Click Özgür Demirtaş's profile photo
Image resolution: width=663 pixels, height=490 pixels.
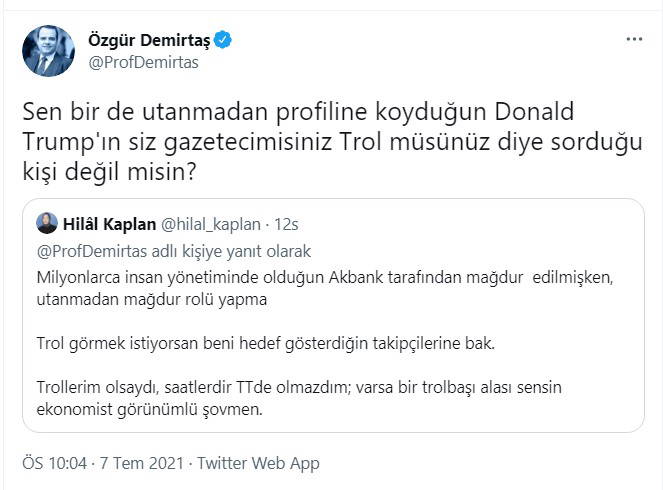point(47,50)
